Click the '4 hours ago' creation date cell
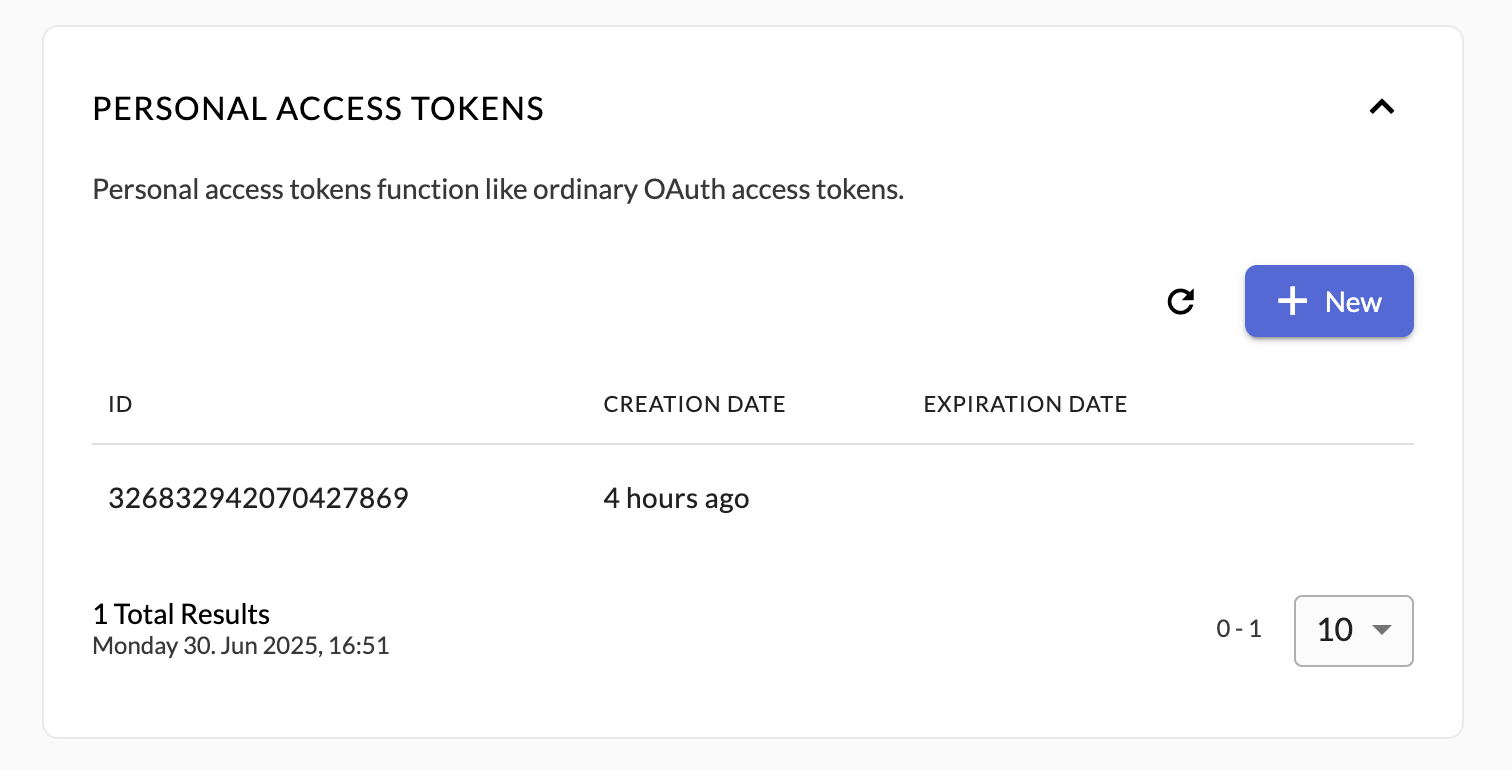 tap(676, 498)
